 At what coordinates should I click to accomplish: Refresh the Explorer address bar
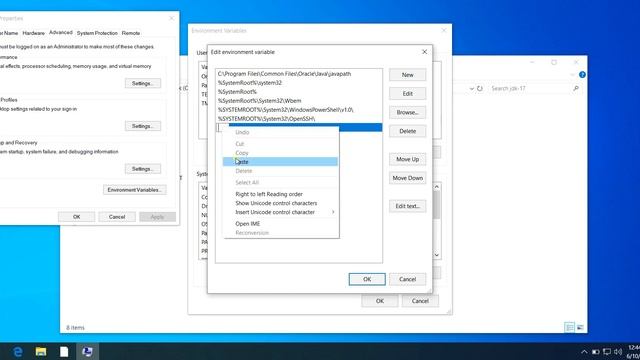[480, 88]
